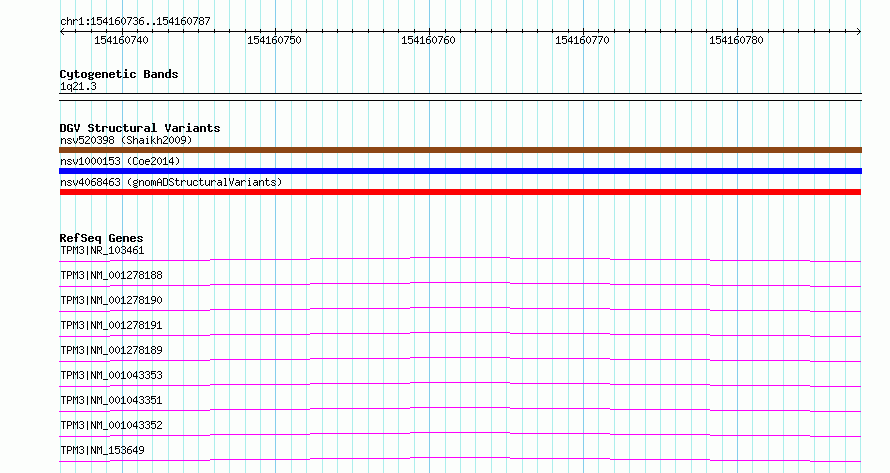Click ruler position 154160750
This screenshot has width=890, height=473.
(274, 40)
